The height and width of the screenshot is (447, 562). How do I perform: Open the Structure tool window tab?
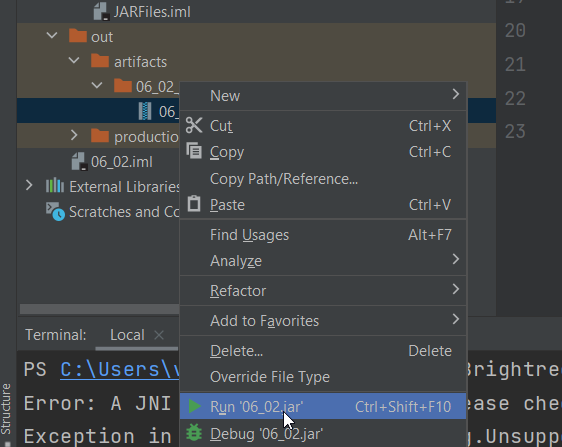pos(6,409)
